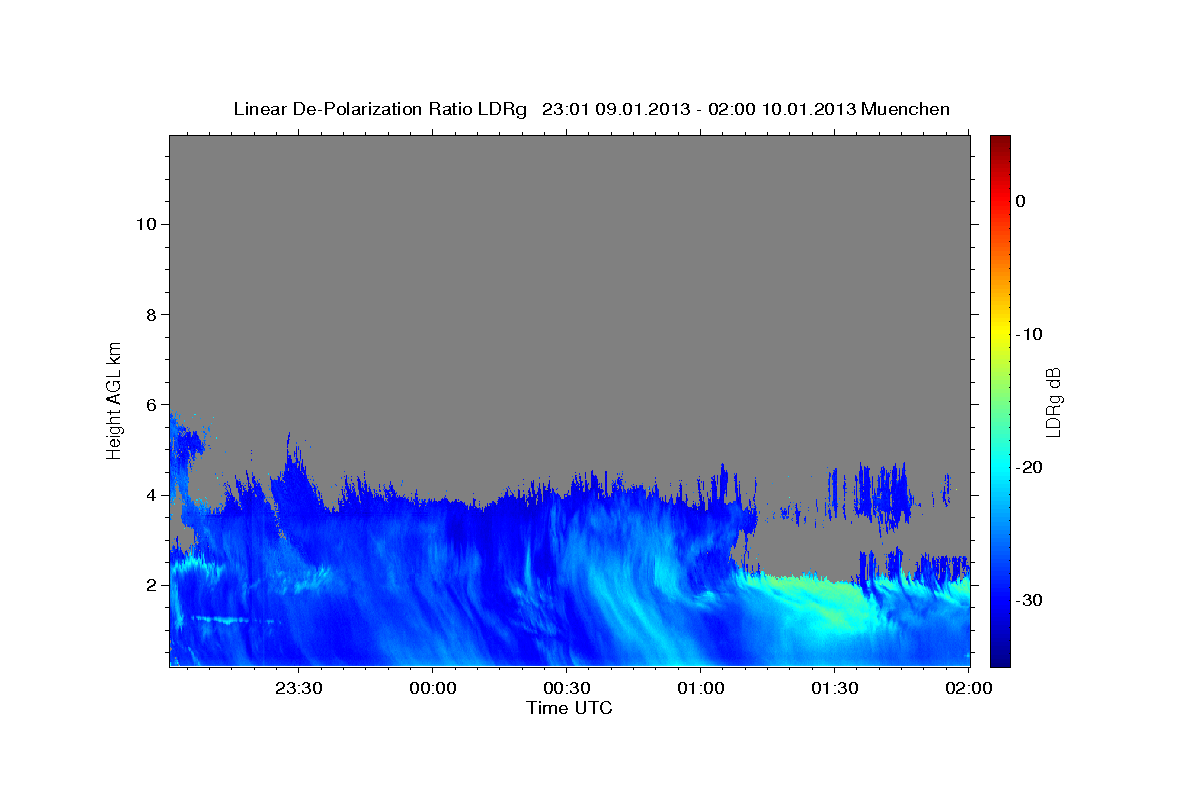1200x800 pixels.
Task: Click the plot title 'Linear De-Polarization Ratio LDRg'
Action: pyautogui.click(x=380, y=109)
